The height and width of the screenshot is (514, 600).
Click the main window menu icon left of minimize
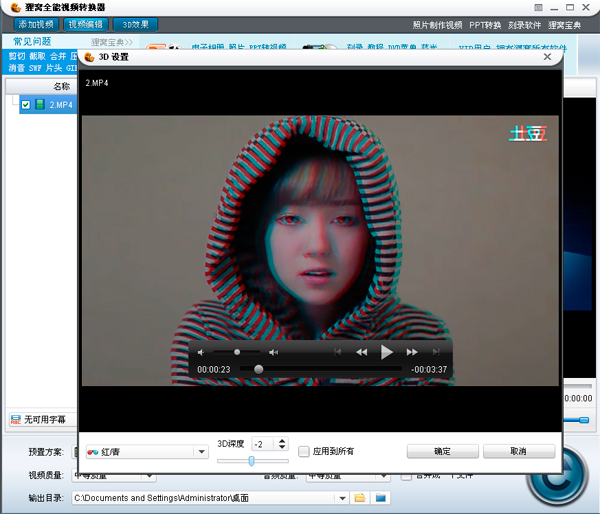tap(538, 7)
